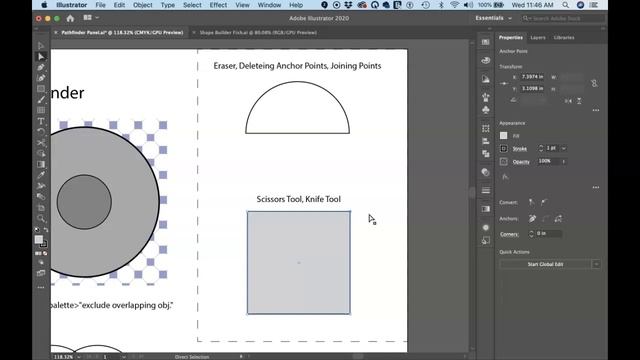640x360 pixels.
Task: Expand opacity slider arrow
Action: 564,162
